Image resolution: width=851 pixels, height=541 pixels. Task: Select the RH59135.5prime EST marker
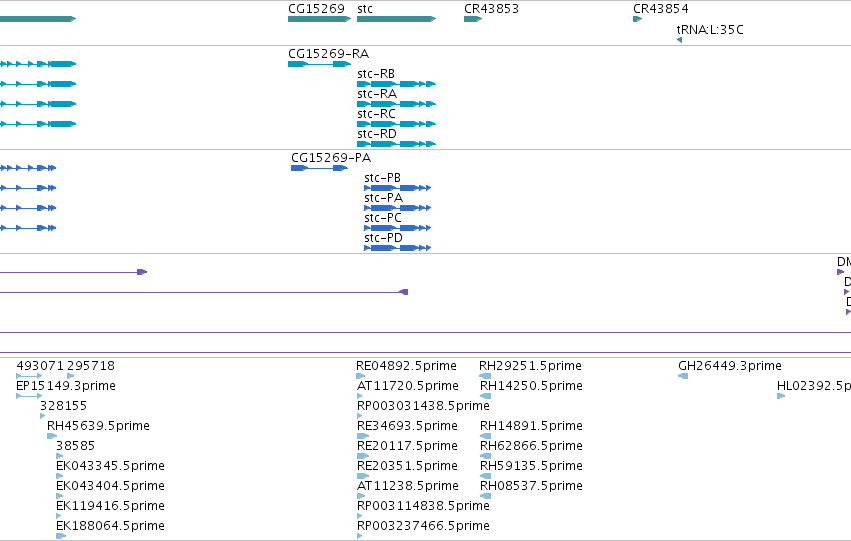[x=485, y=476]
